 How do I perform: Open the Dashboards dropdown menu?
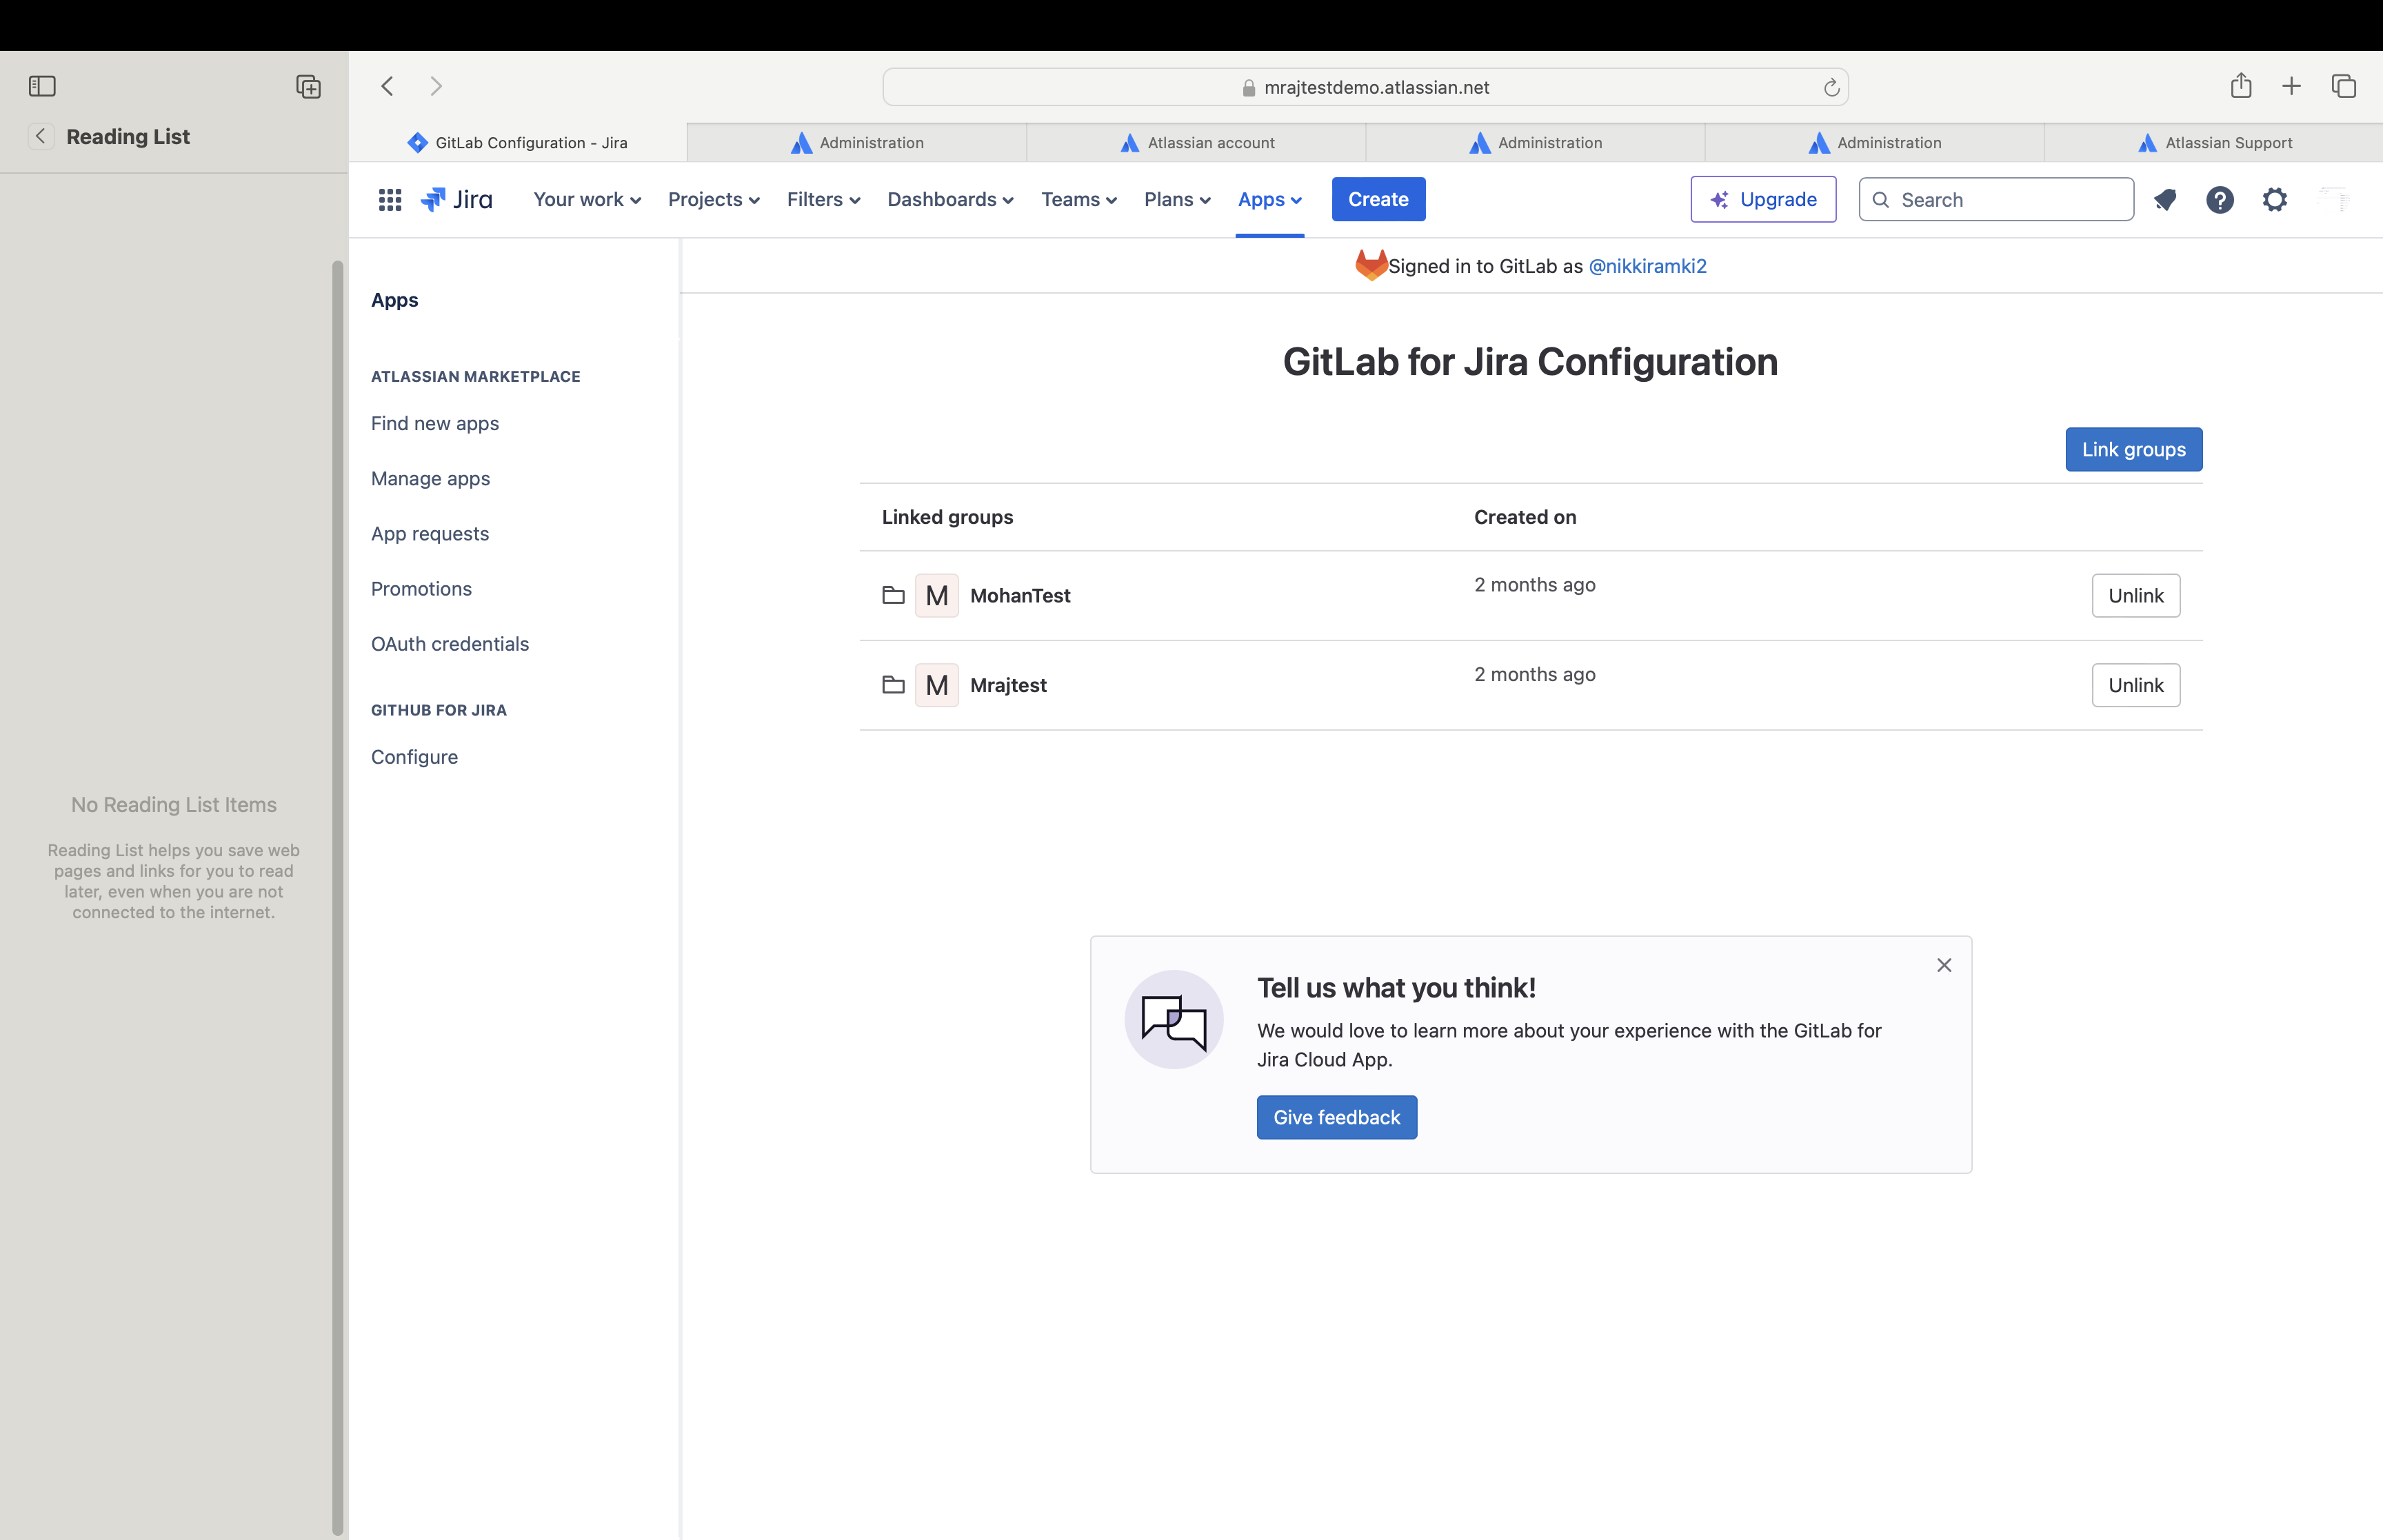coord(948,199)
